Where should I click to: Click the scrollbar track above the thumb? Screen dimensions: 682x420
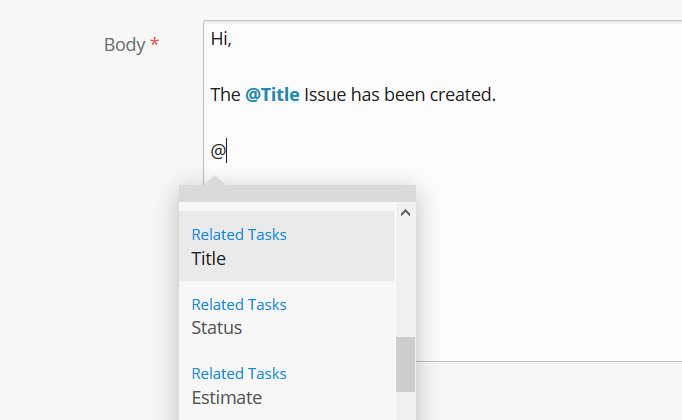pos(405,280)
